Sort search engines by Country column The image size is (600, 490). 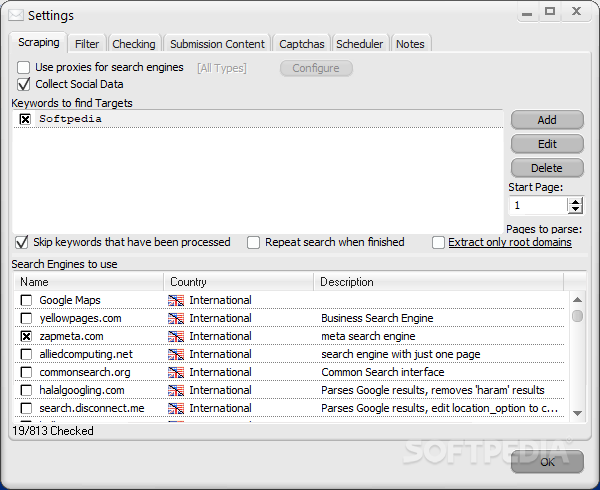point(239,282)
